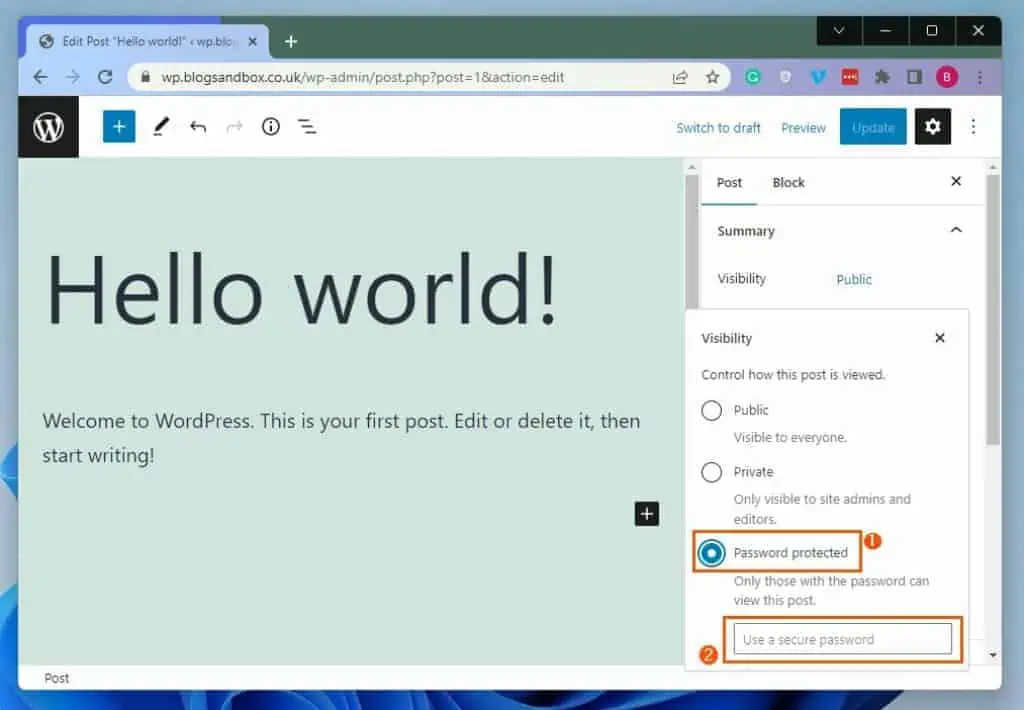Open the editor Options three-dot menu
The width and height of the screenshot is (1024, 710).
pos(973,127)
